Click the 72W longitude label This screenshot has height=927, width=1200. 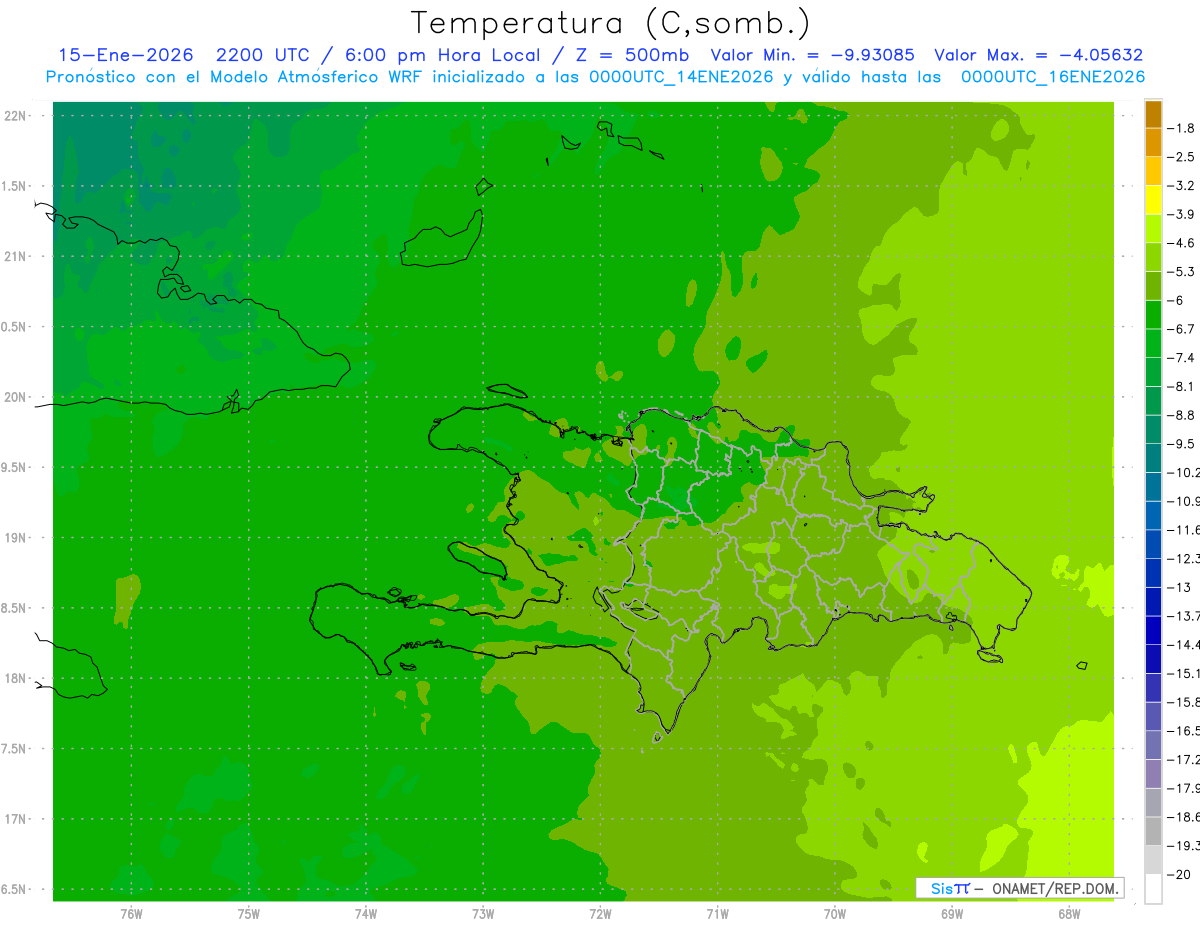click(600, 913)
